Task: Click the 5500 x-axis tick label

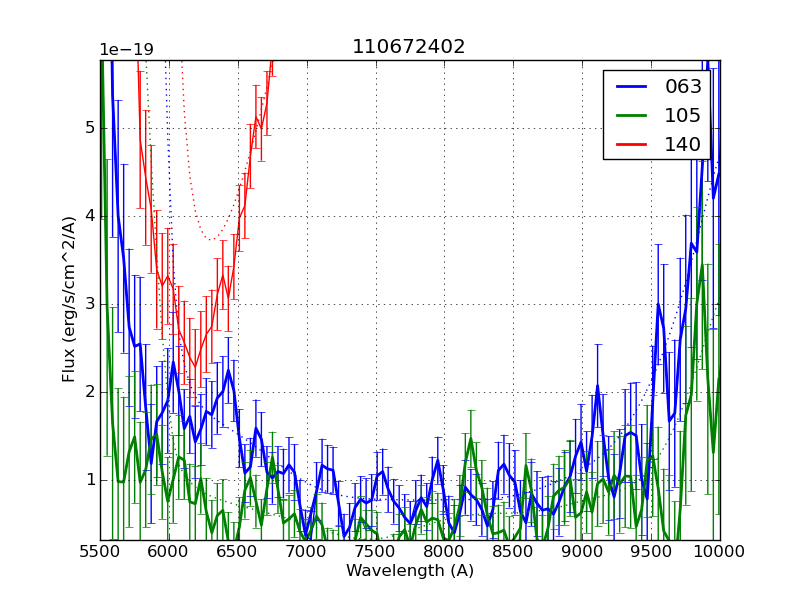Action: (x=100, y=550)
